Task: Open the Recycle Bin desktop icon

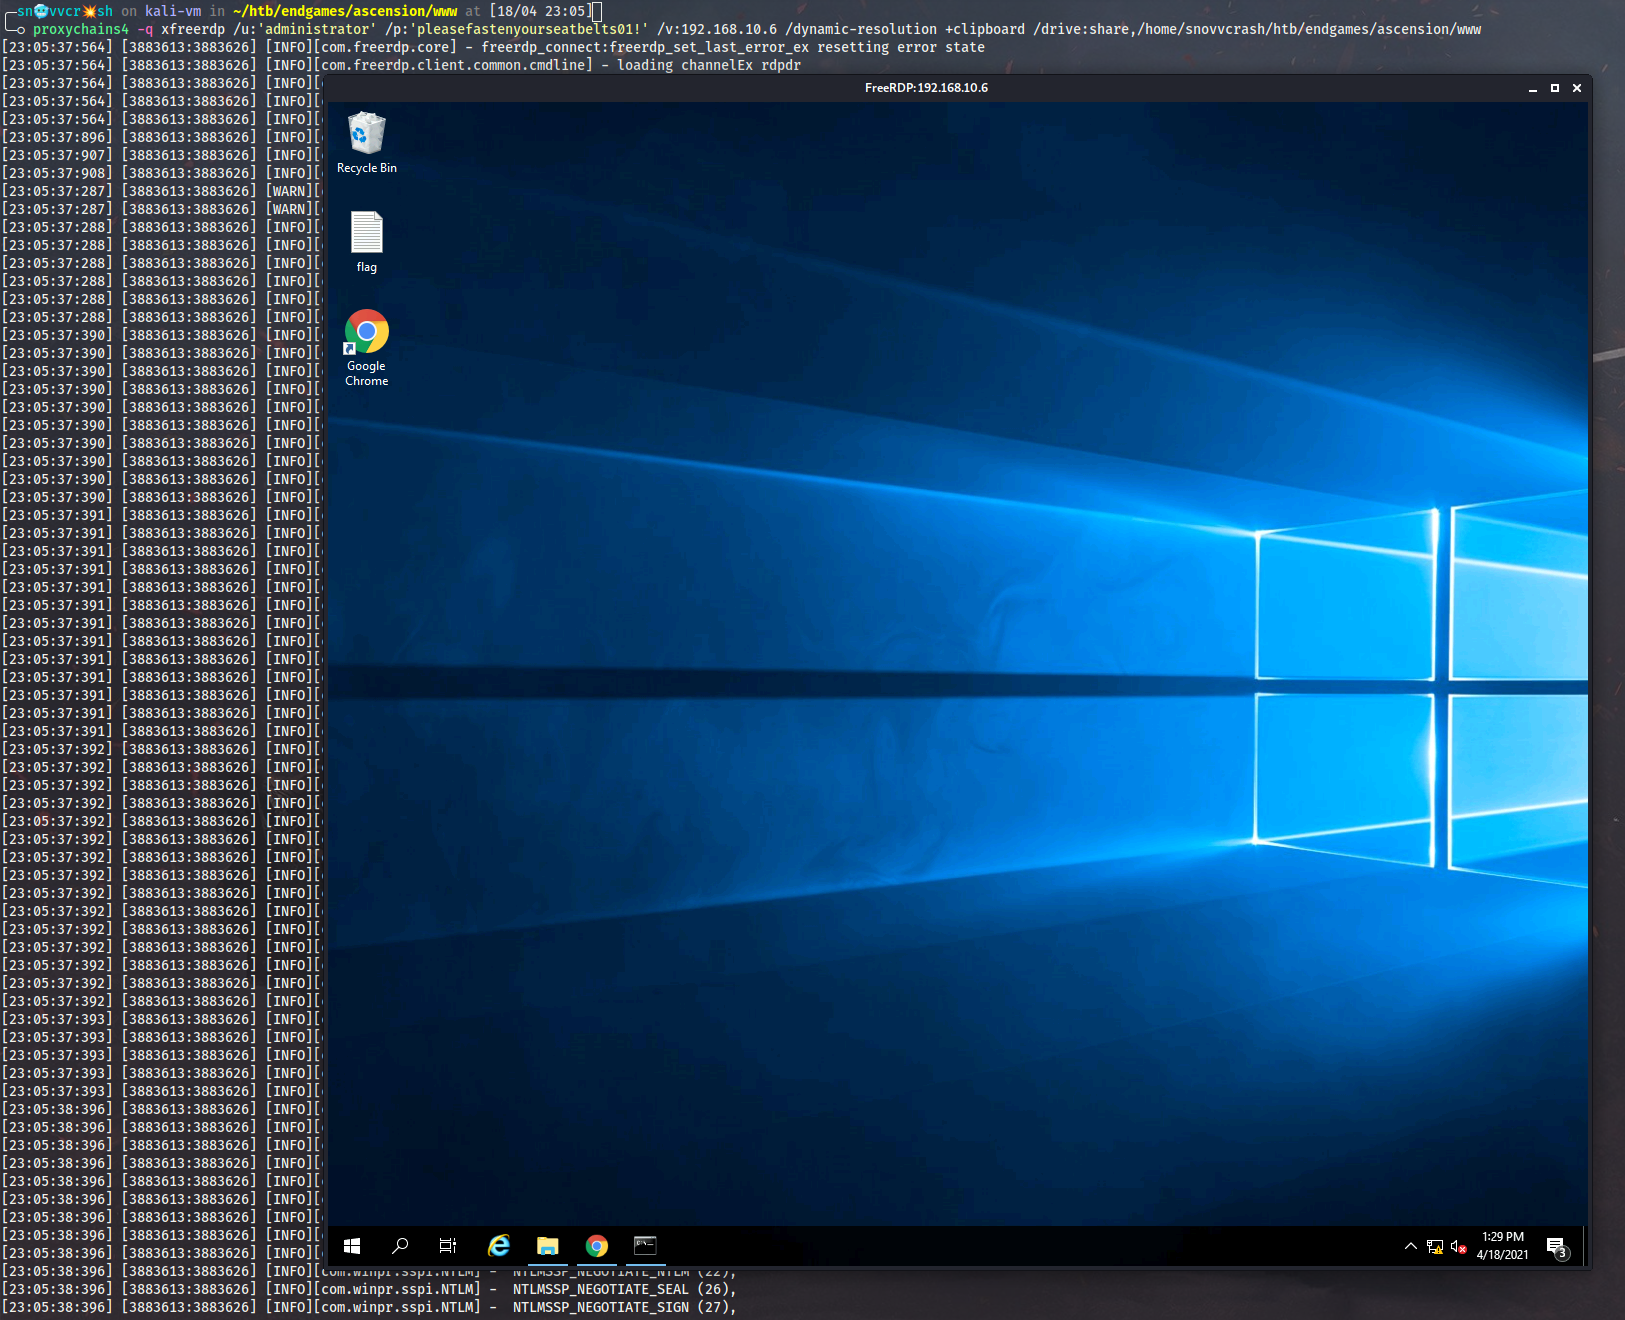Action: point(366,142)
